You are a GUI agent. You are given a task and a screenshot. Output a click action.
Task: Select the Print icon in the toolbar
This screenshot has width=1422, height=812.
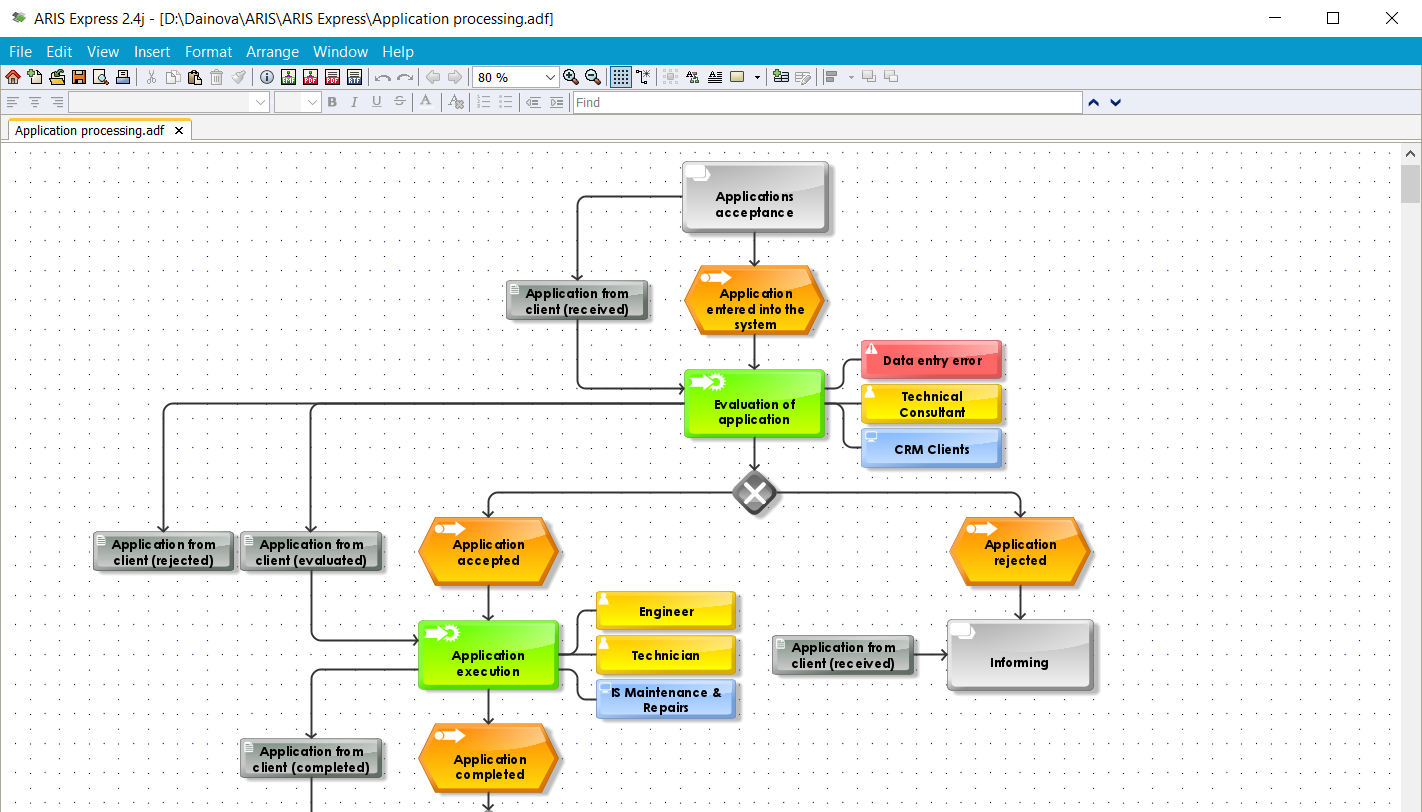point(121,77)
